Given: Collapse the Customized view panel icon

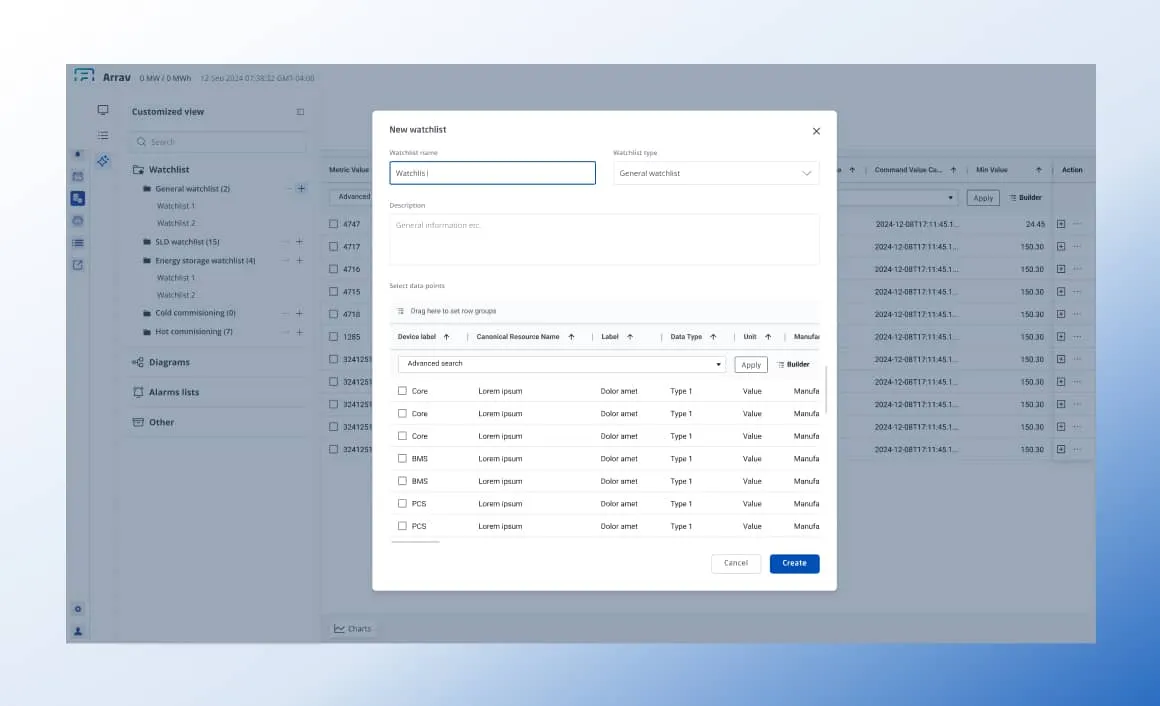Looking at the screenshot, I should point(300,112).
